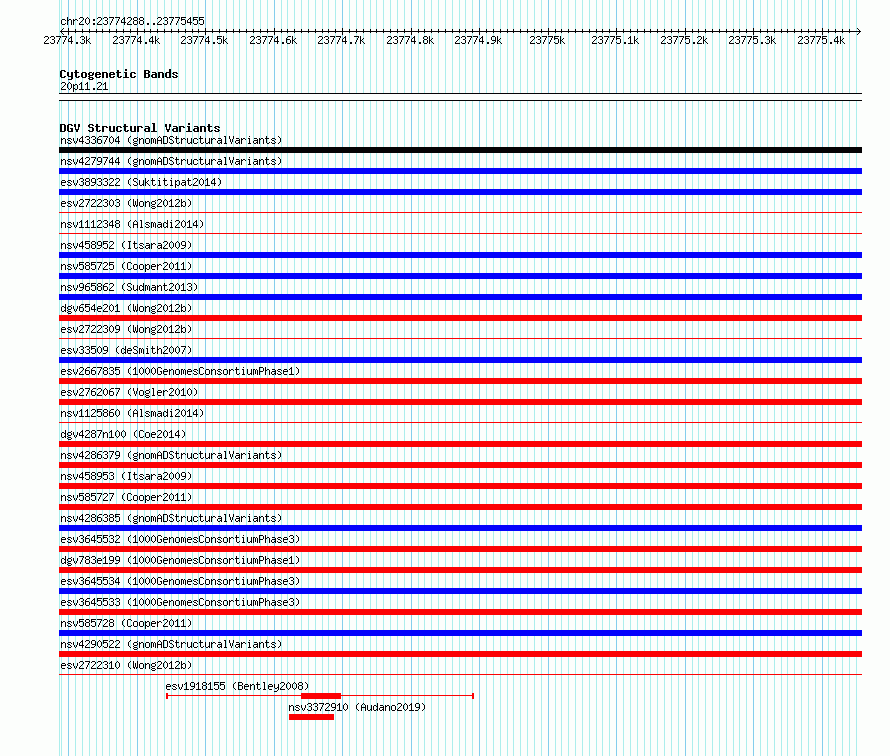Select esv2722310 (Wong2012b) variant
Viewport: 890px width, 756px height.
126,665
